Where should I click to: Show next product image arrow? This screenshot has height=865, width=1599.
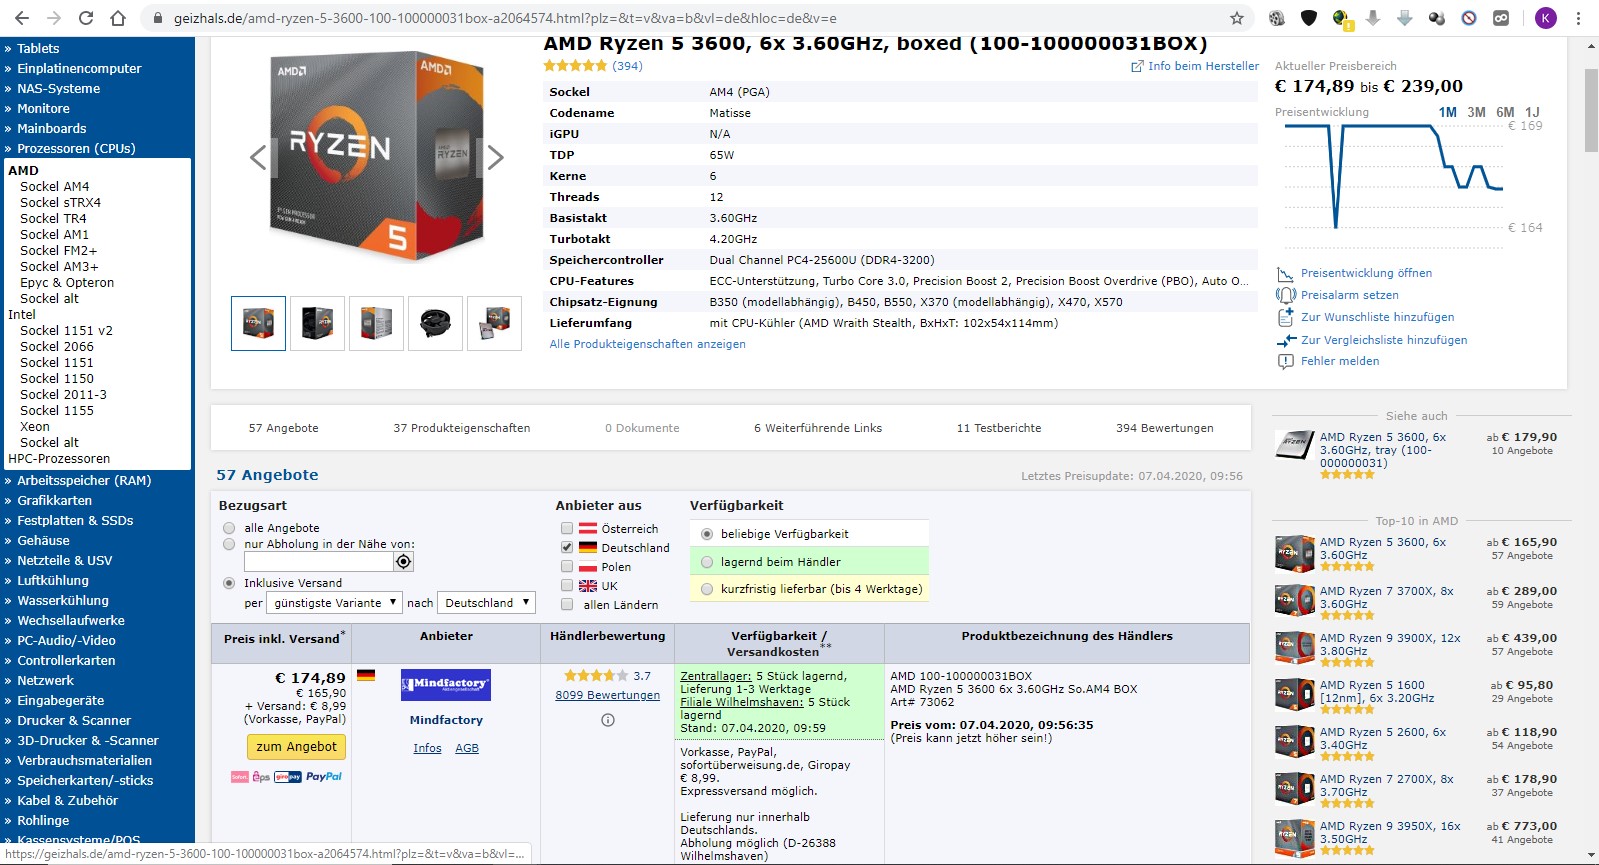coord(495,157)
